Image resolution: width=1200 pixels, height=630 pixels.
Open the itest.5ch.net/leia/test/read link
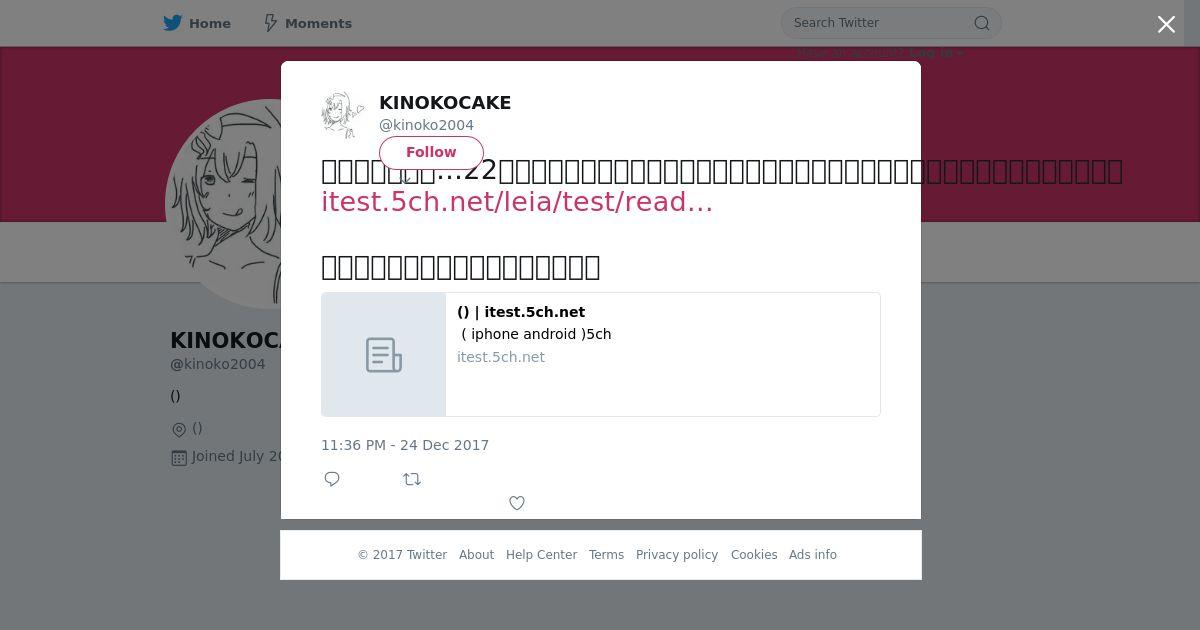point(517,202)
